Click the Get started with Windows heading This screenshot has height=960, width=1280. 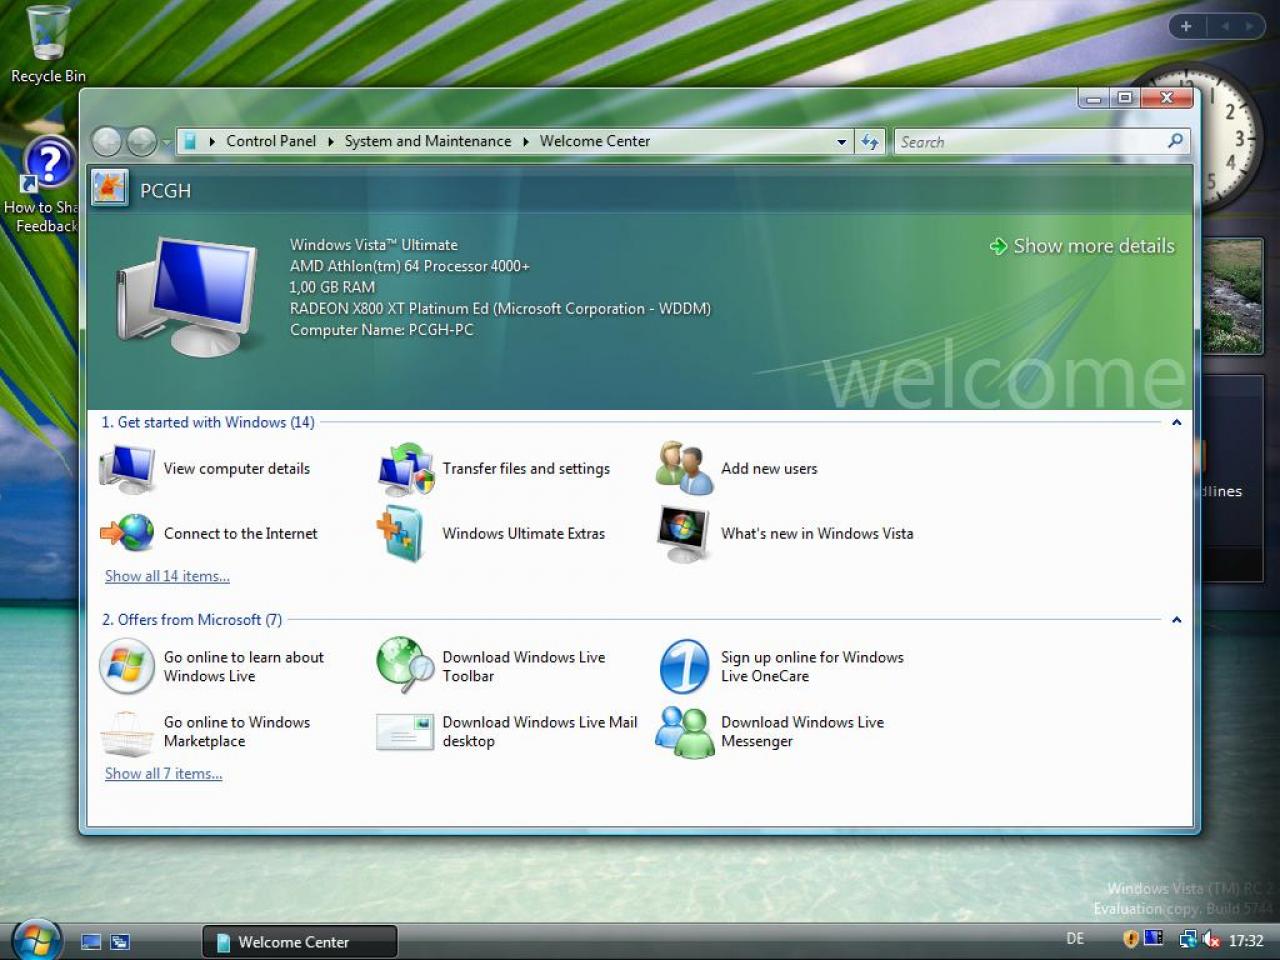click(208, 422)
